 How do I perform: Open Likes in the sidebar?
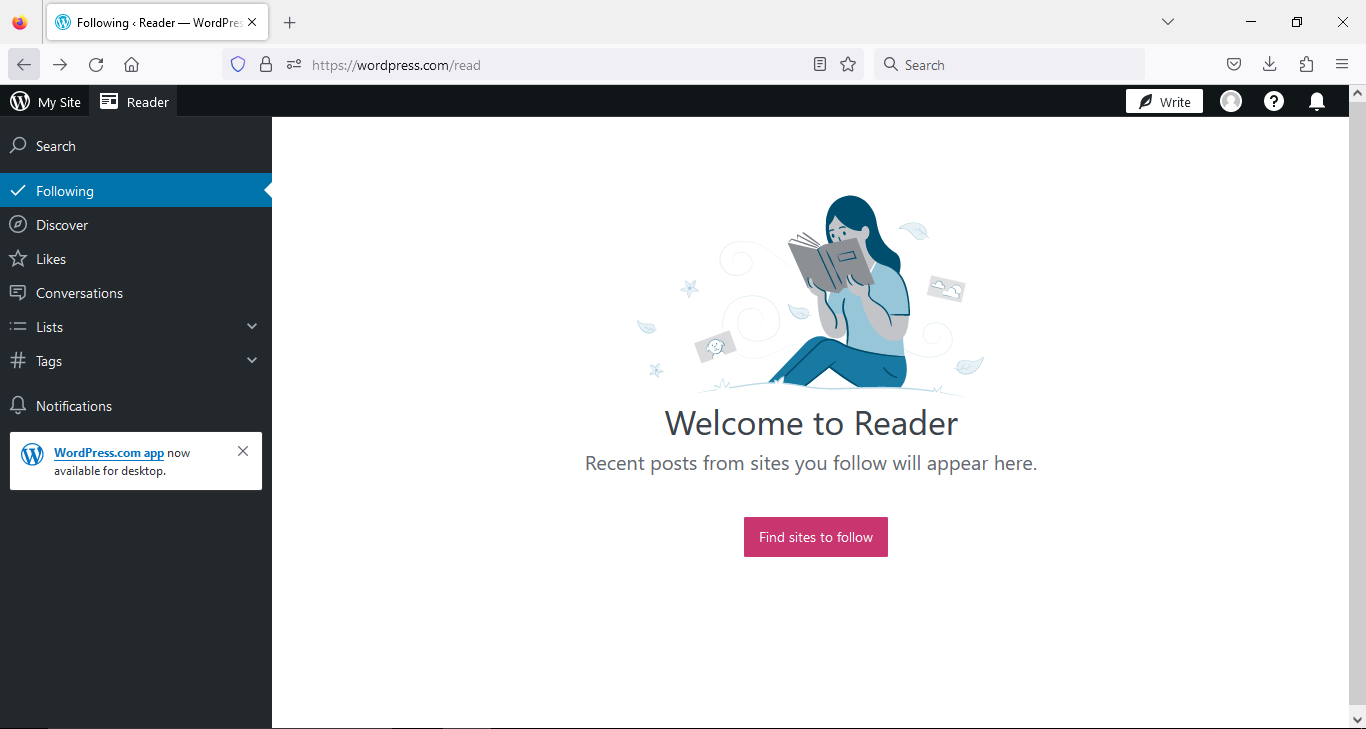tap(136, 259)
